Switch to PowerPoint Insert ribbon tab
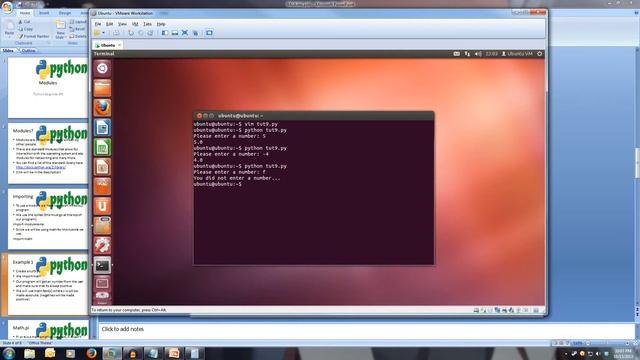This screenshot has width=640, height=360. click(x=44, y=13)
